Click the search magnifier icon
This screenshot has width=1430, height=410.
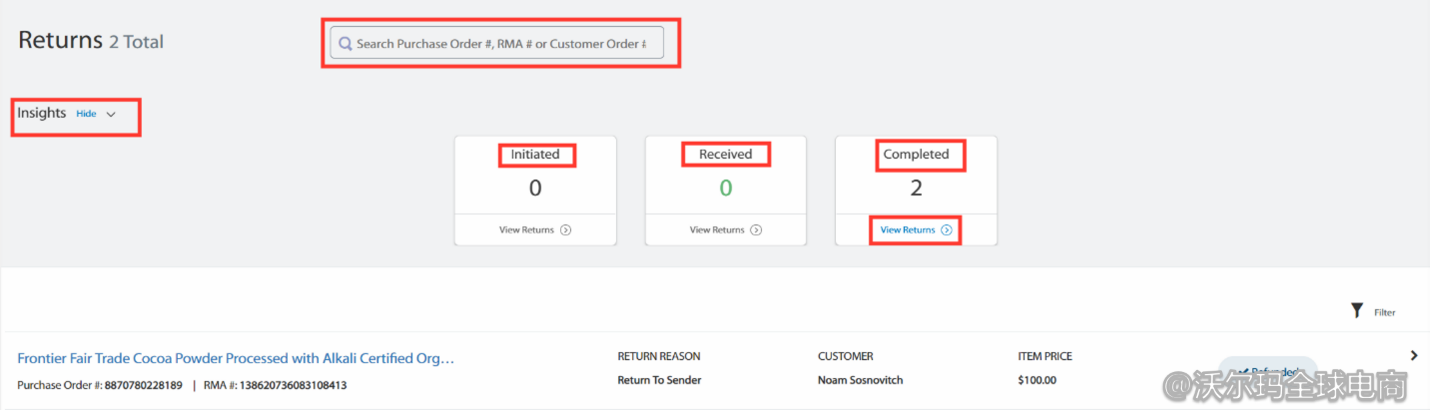click(345, 44)
